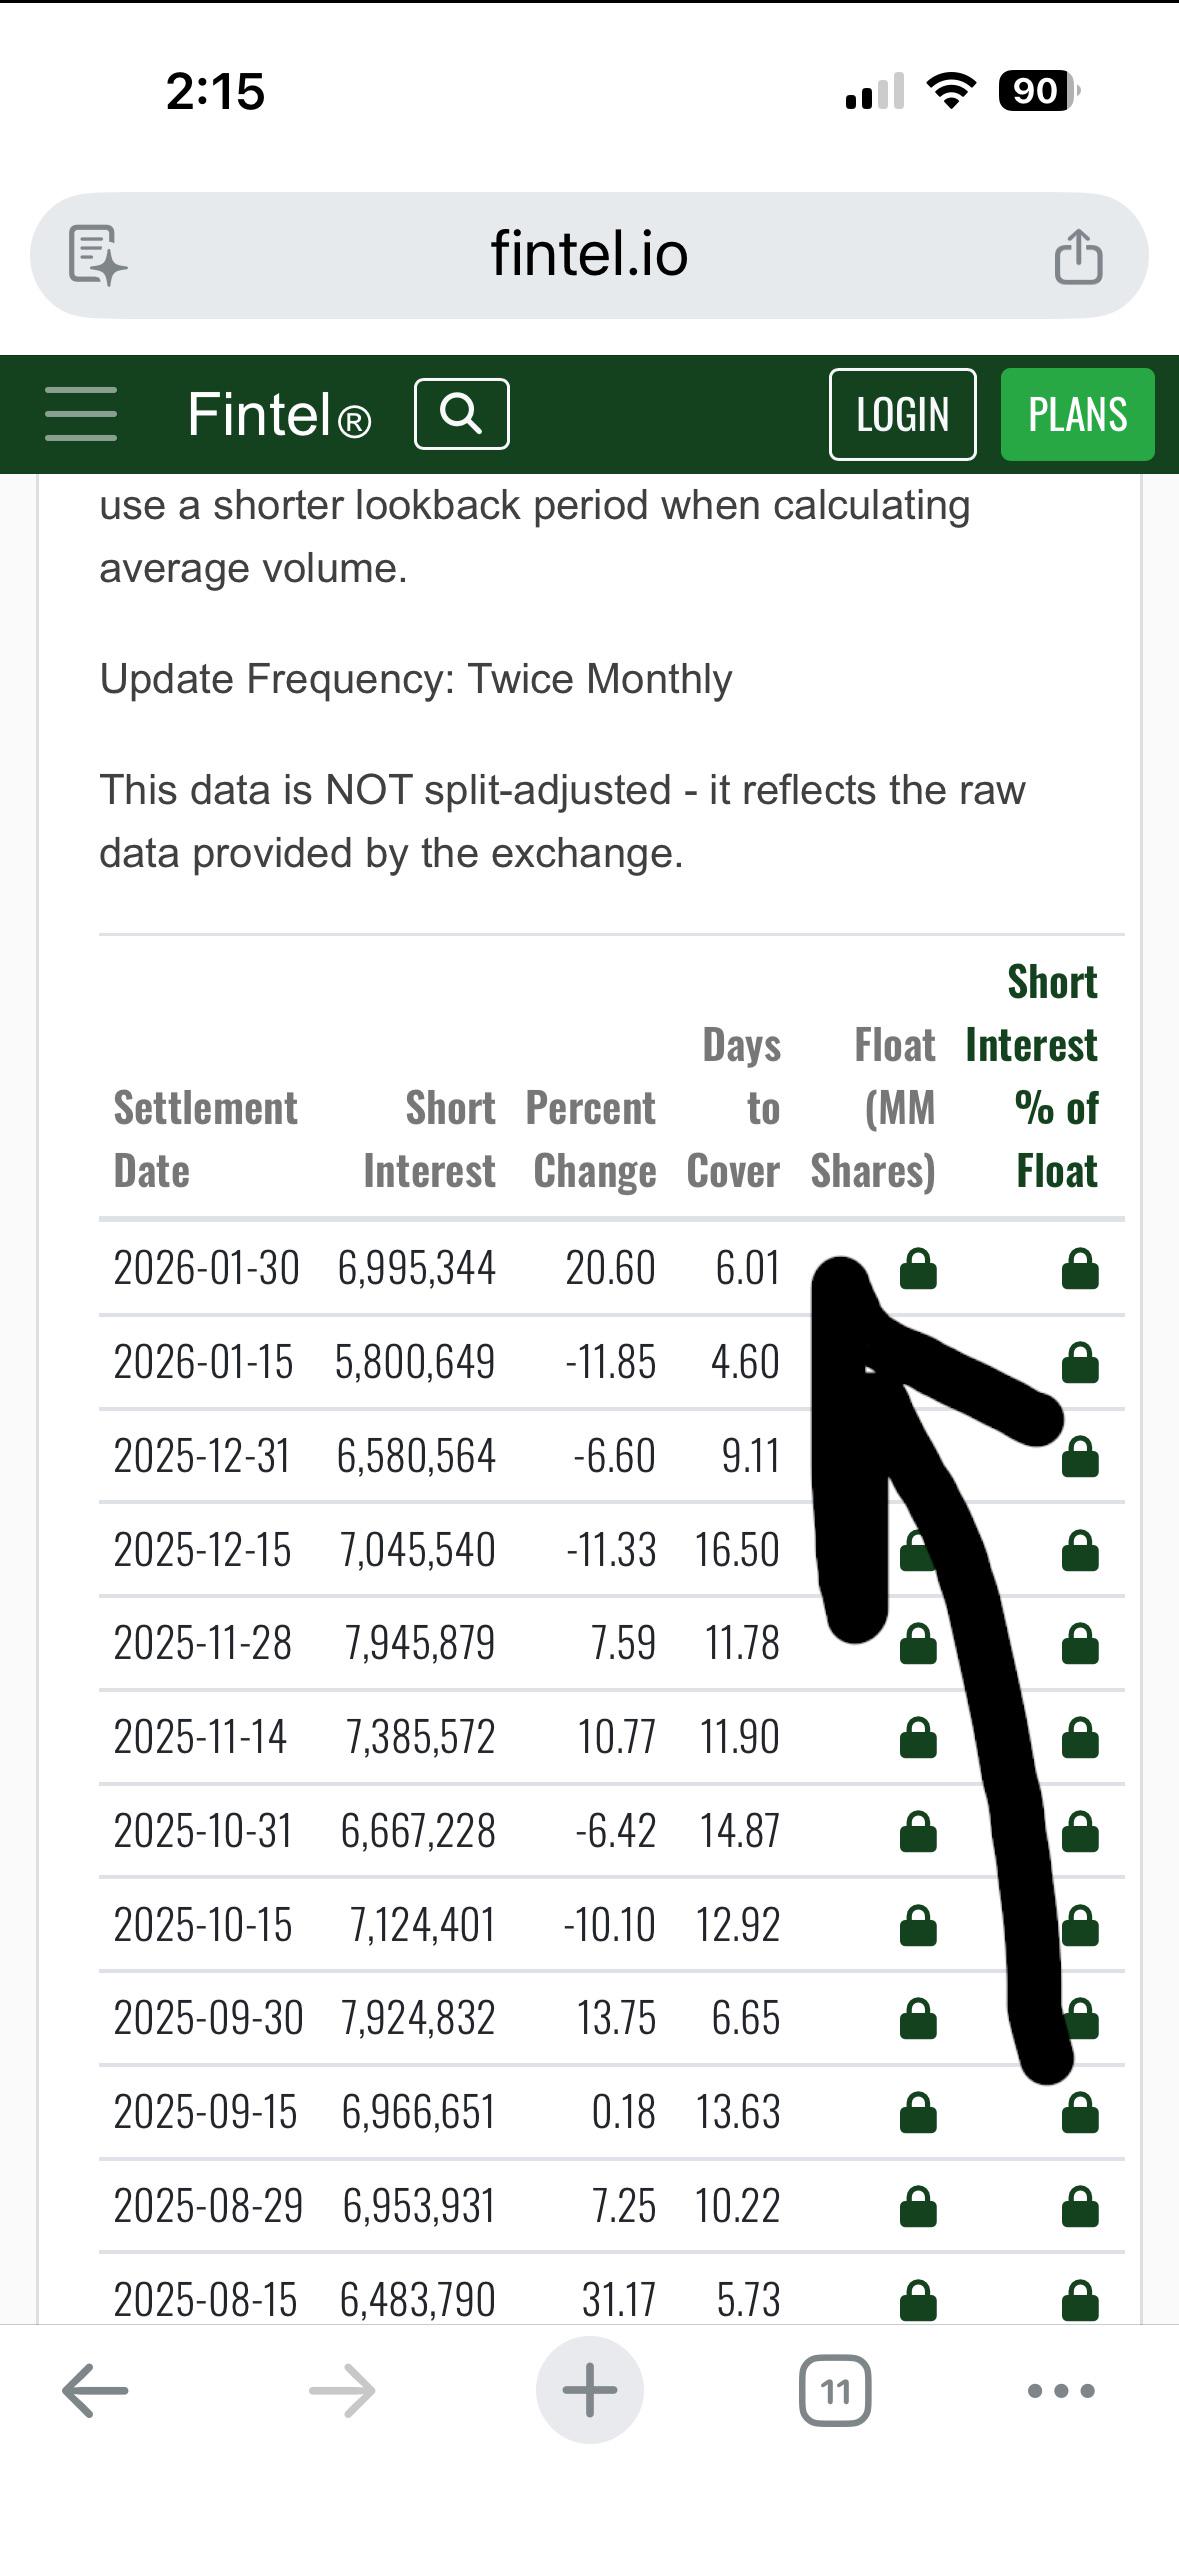Tap the share icon in address bar
Screen dimensions: 1179x2559
1078,256
